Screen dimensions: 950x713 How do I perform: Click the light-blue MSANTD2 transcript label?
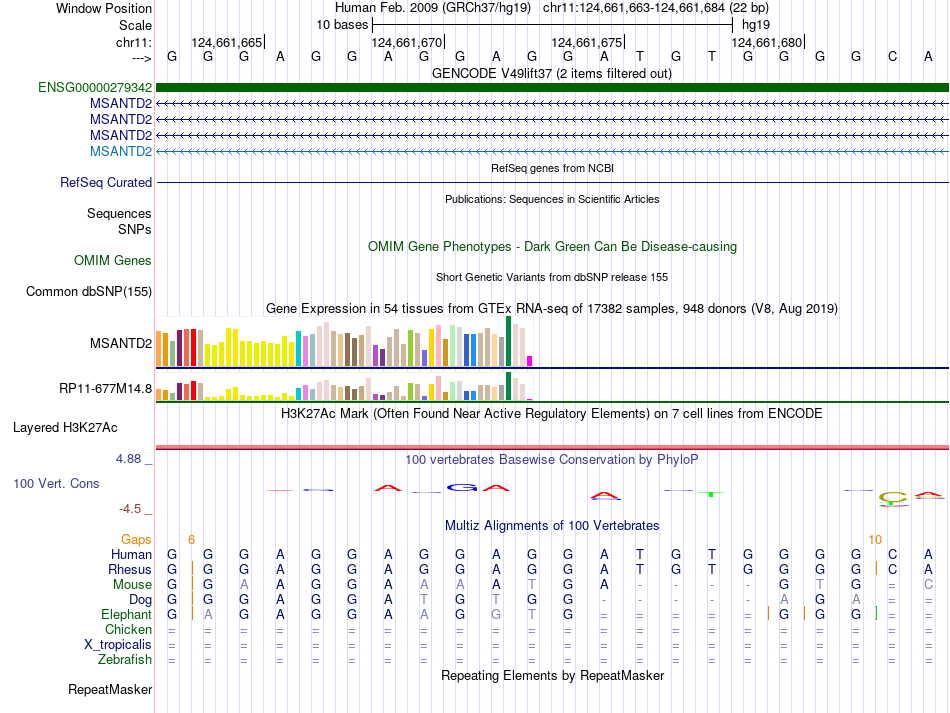point(121,151)
